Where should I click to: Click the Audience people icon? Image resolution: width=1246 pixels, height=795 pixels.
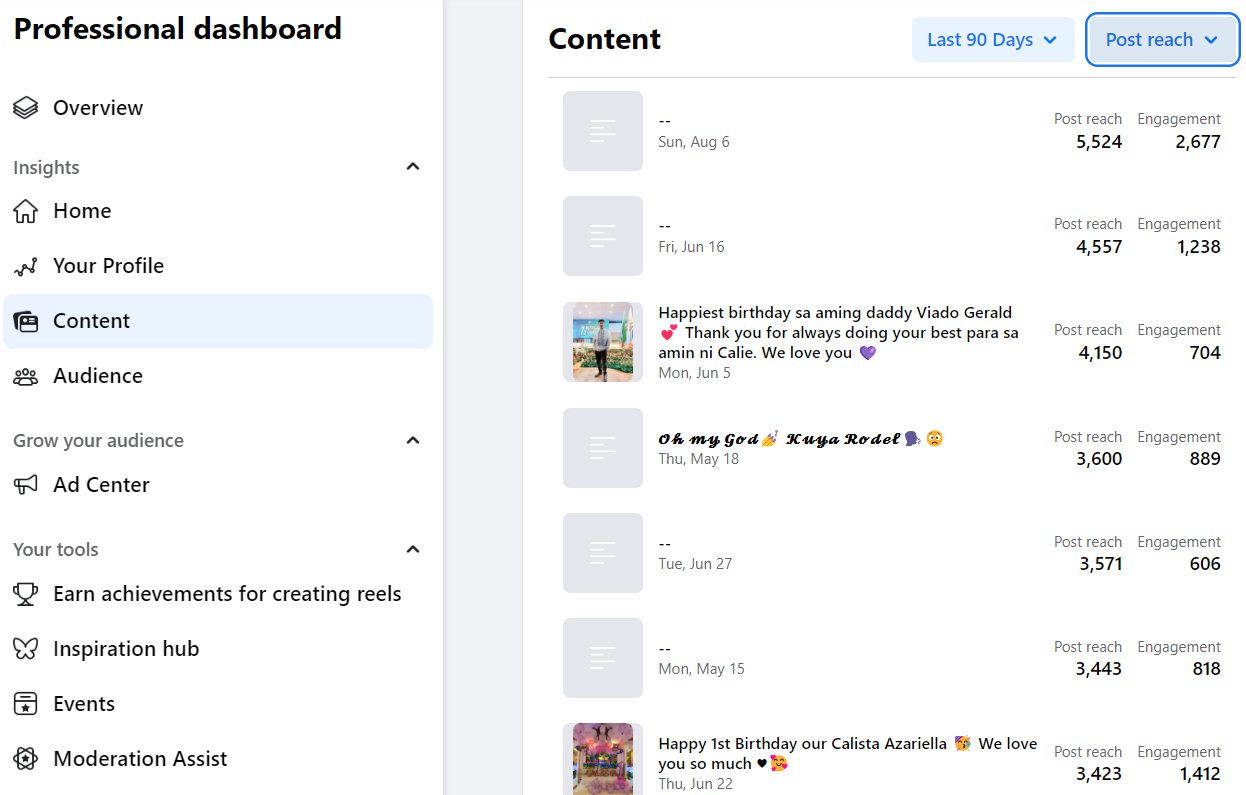click(x=26, y=376)
